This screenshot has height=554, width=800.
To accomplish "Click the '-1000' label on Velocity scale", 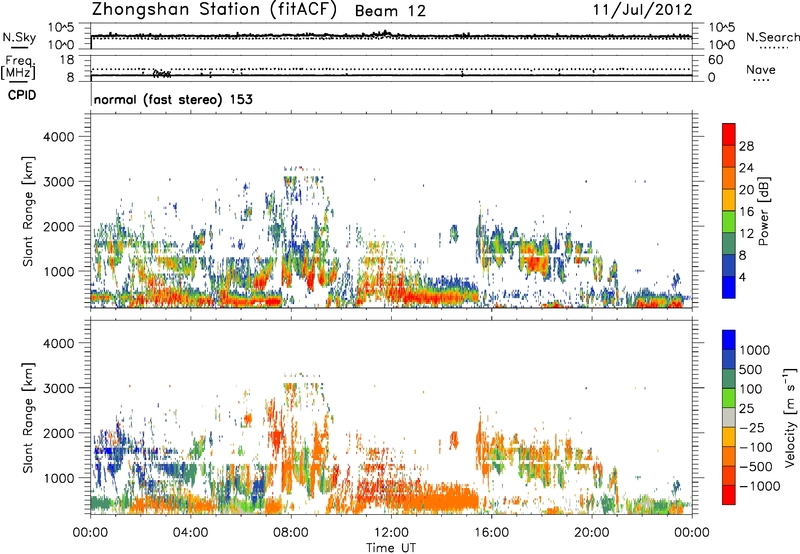I will point(759,486).
